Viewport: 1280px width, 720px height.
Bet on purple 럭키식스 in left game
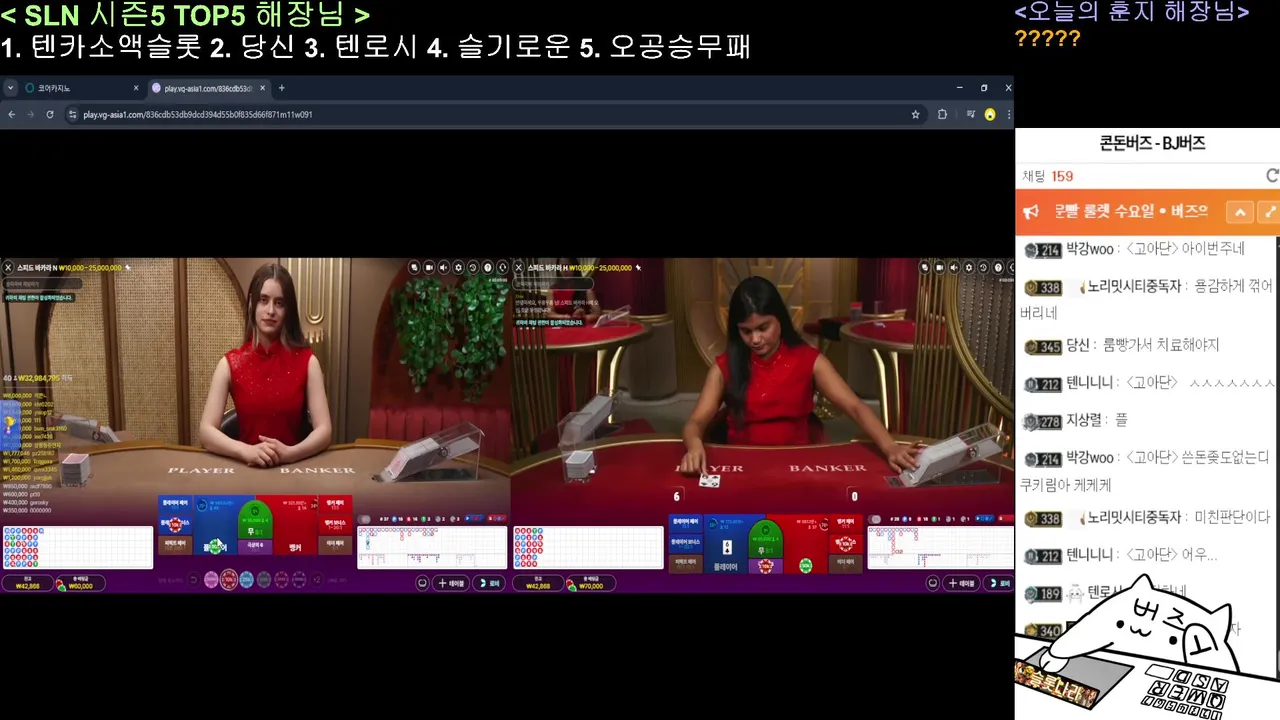(255, 547)
